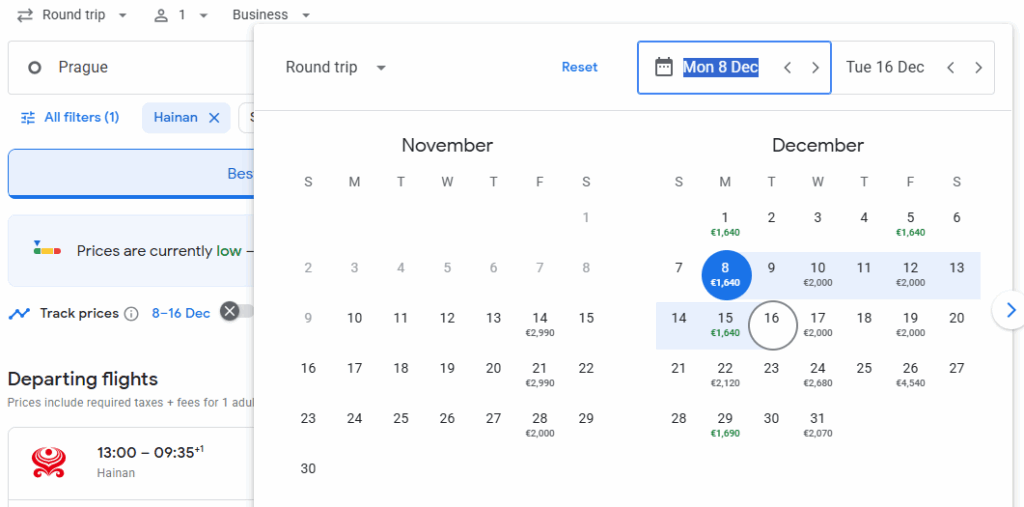This screenshot has height=507, width=1024.
Task: Click the Prague origin input field
Action: [130, 68]
